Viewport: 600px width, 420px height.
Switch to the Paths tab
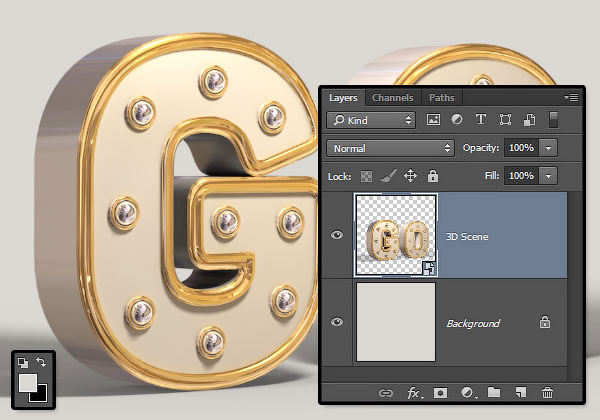click(441, 98)
